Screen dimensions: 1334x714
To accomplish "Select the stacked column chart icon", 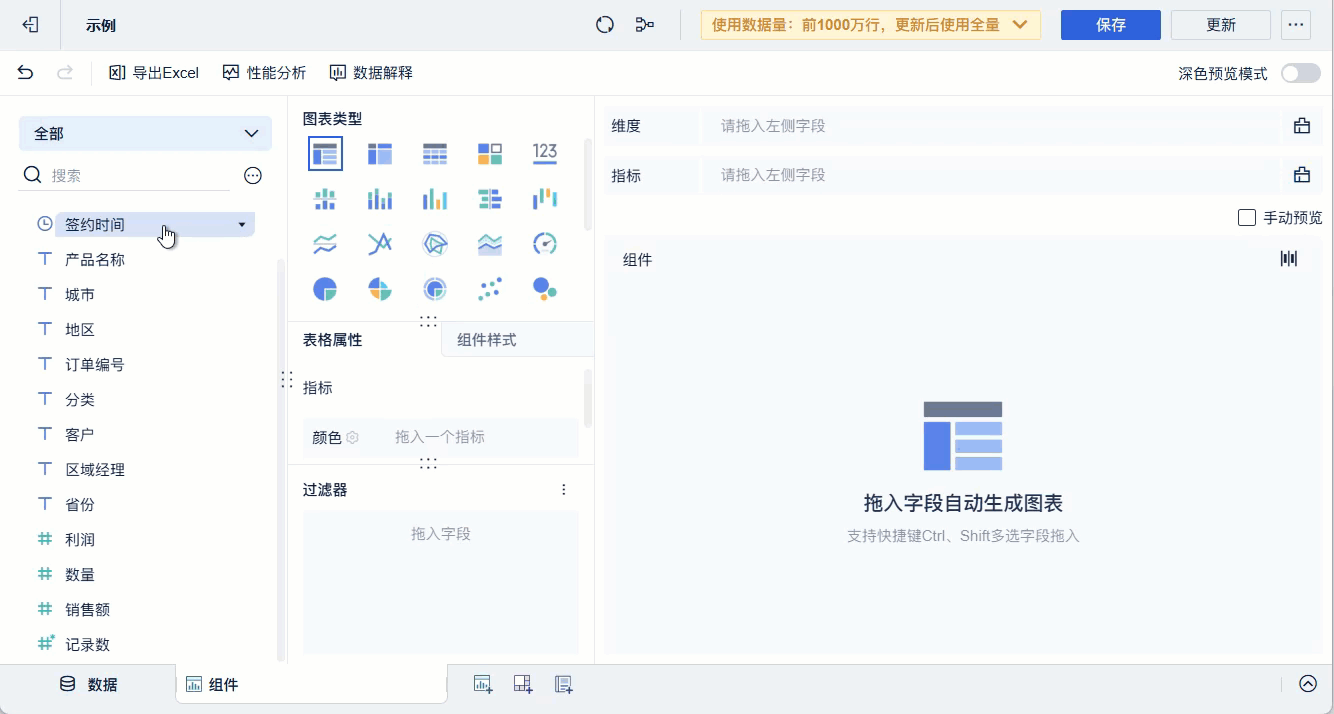I will [x=380, y=198].
